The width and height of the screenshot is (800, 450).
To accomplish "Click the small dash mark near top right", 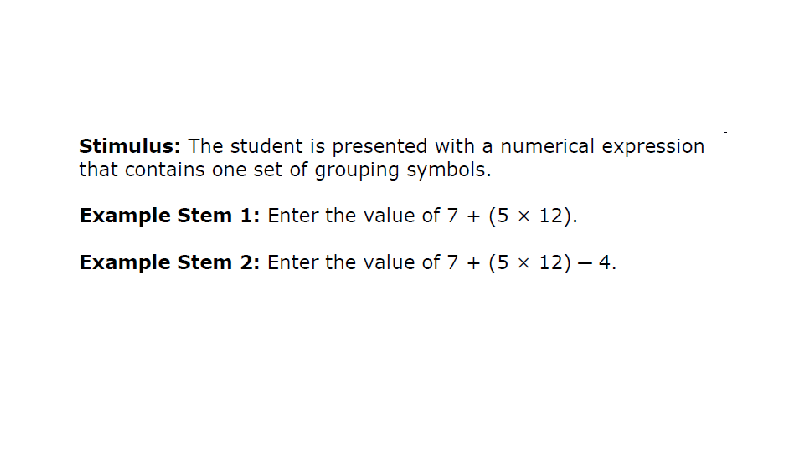I will tap(726, 133).
